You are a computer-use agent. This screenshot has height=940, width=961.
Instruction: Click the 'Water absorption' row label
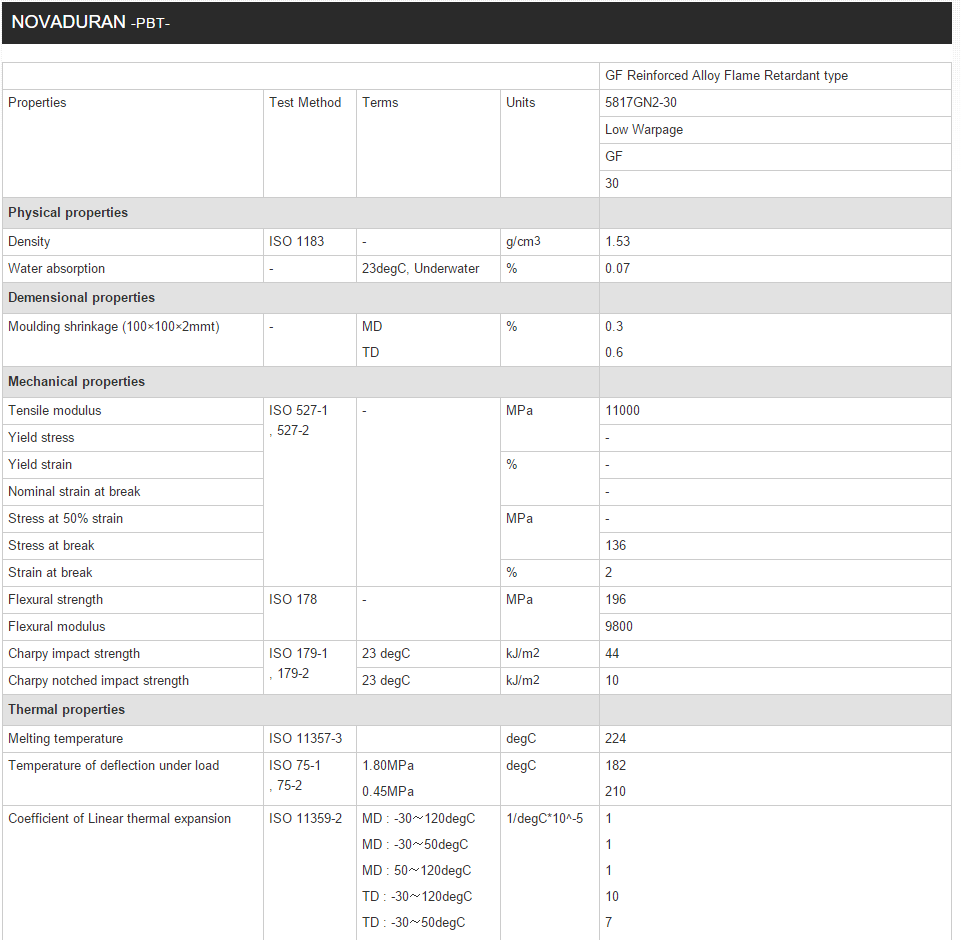pos(56,268)
